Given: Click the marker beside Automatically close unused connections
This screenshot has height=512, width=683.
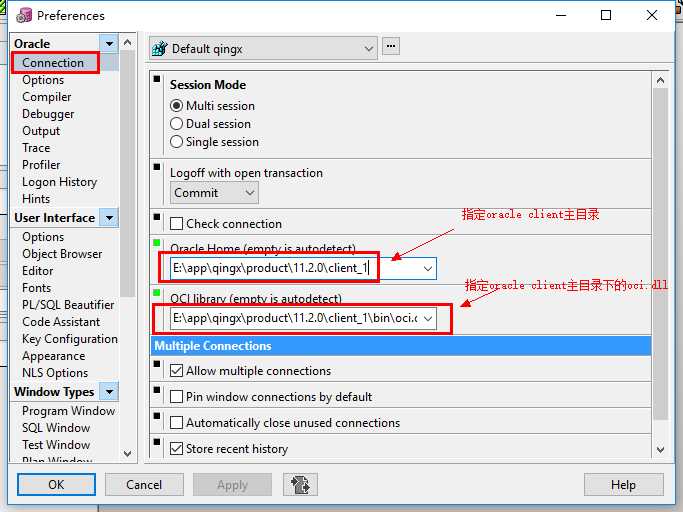Looking at the screenshot, I should click(x=157, y=416).
